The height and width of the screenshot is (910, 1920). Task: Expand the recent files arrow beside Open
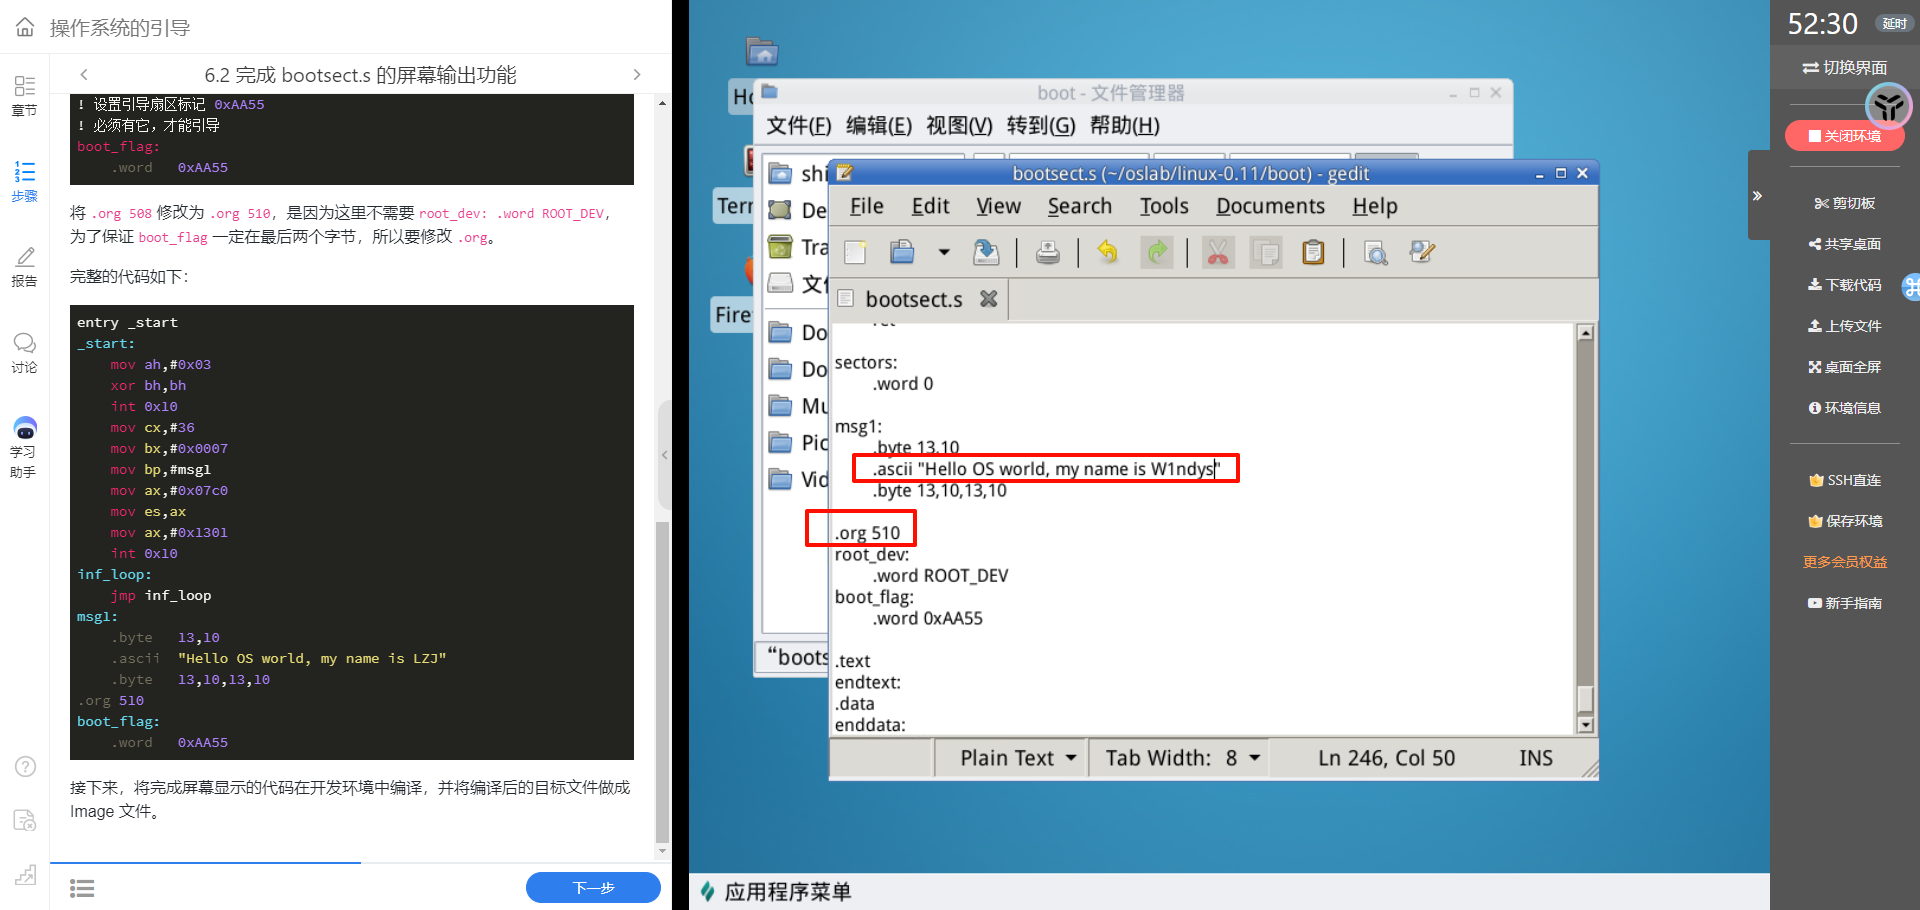pos(943,252)
